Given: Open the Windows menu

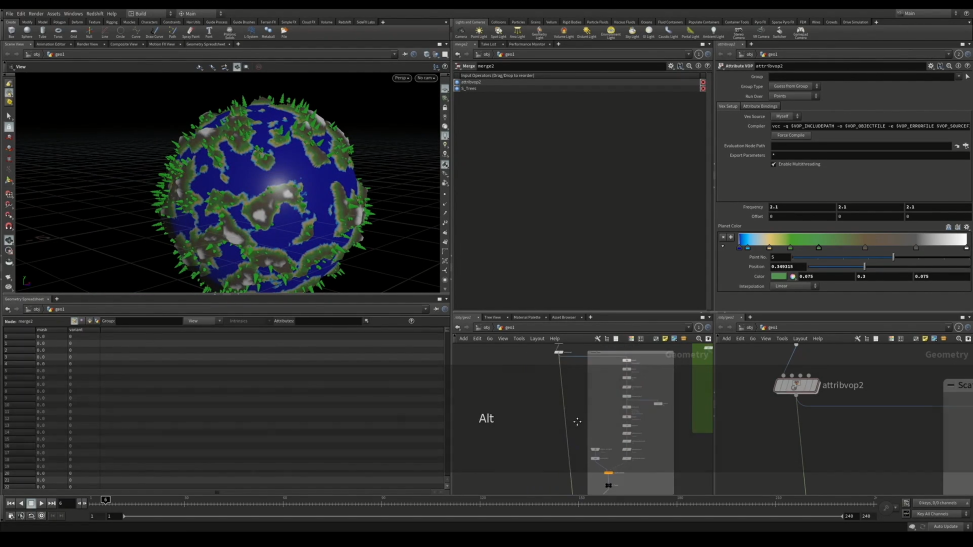Looking at the screenshot, I should tap(73, 13).
